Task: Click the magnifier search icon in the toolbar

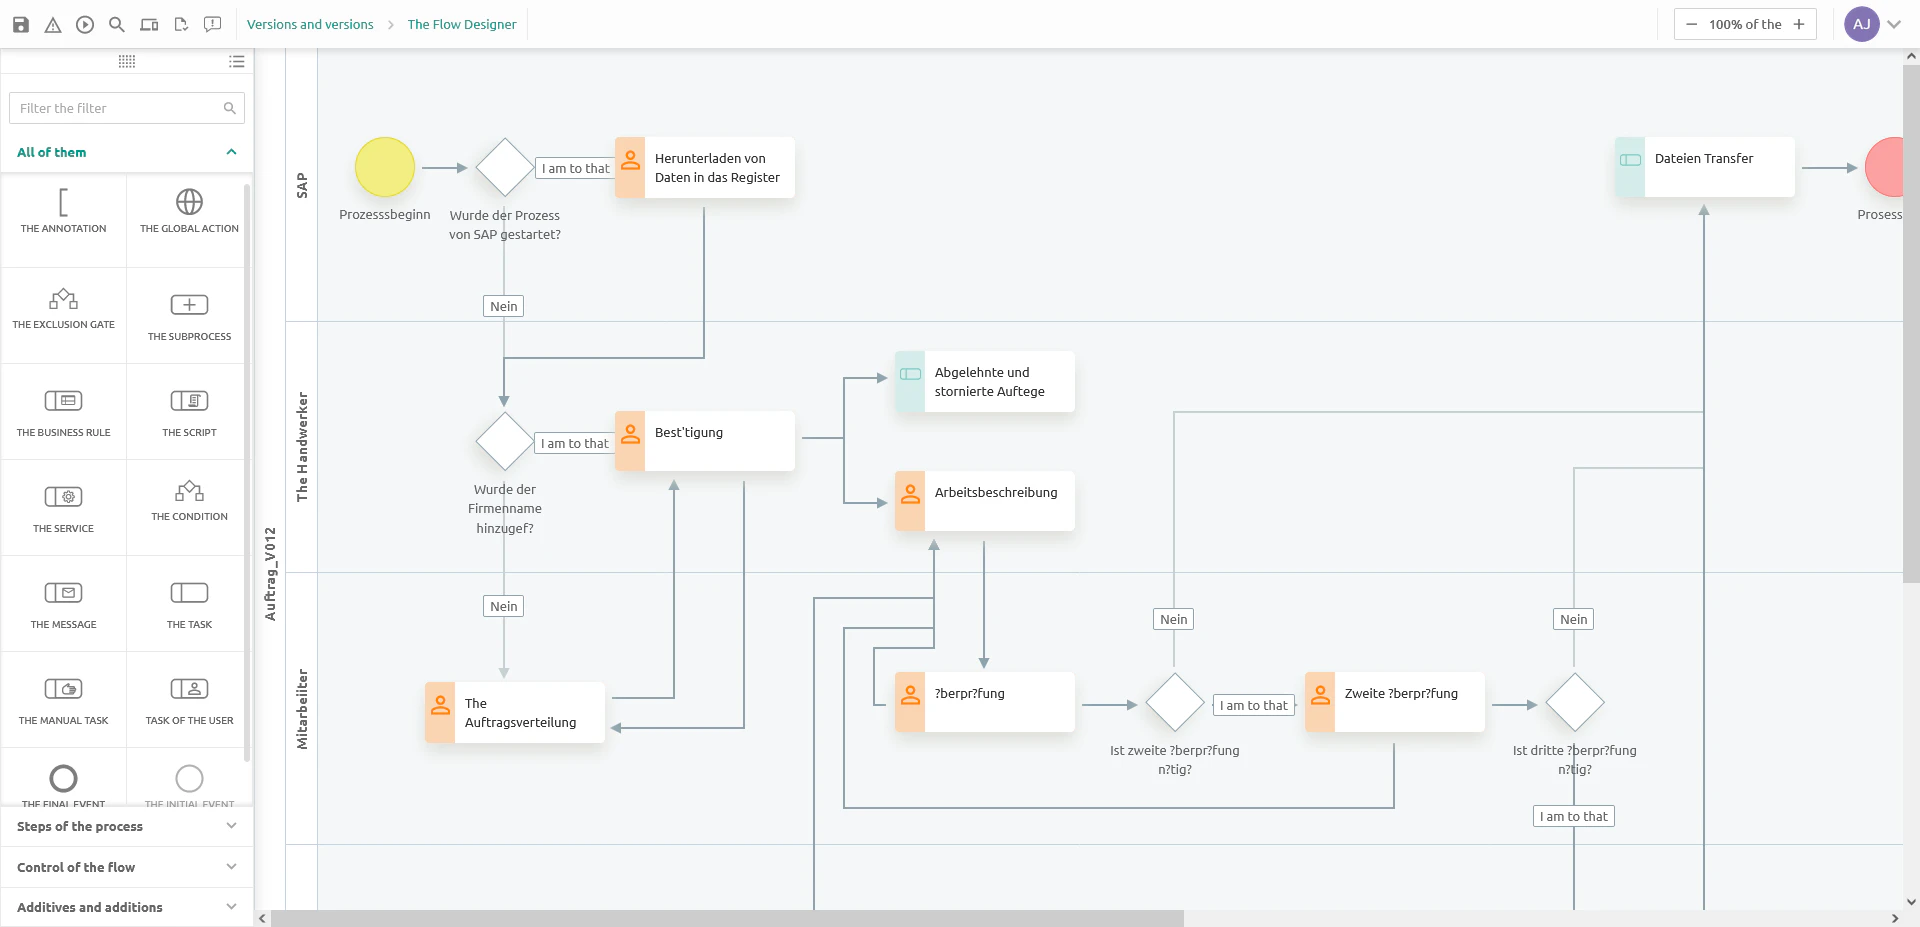Action: point(117,24)
